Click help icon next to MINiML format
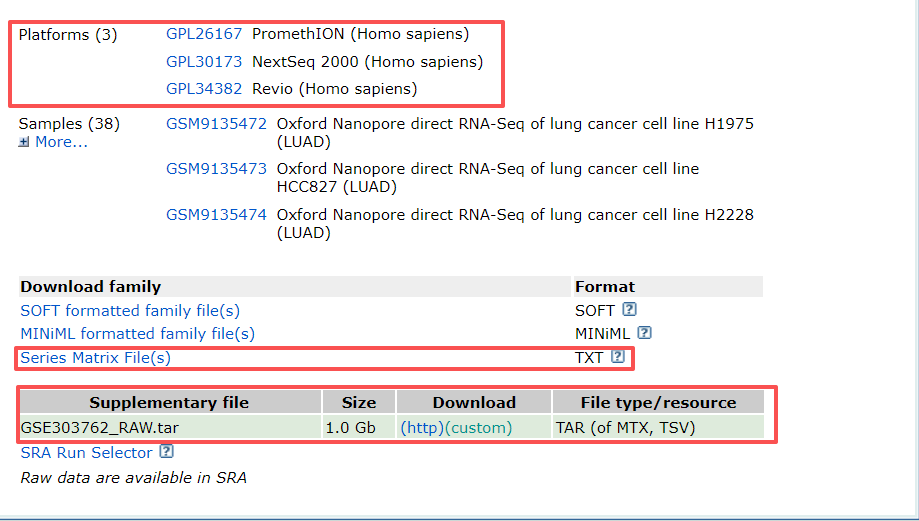The width and height of the screenshot is (919, 521). pyautogui.click(x=644, y=333)
